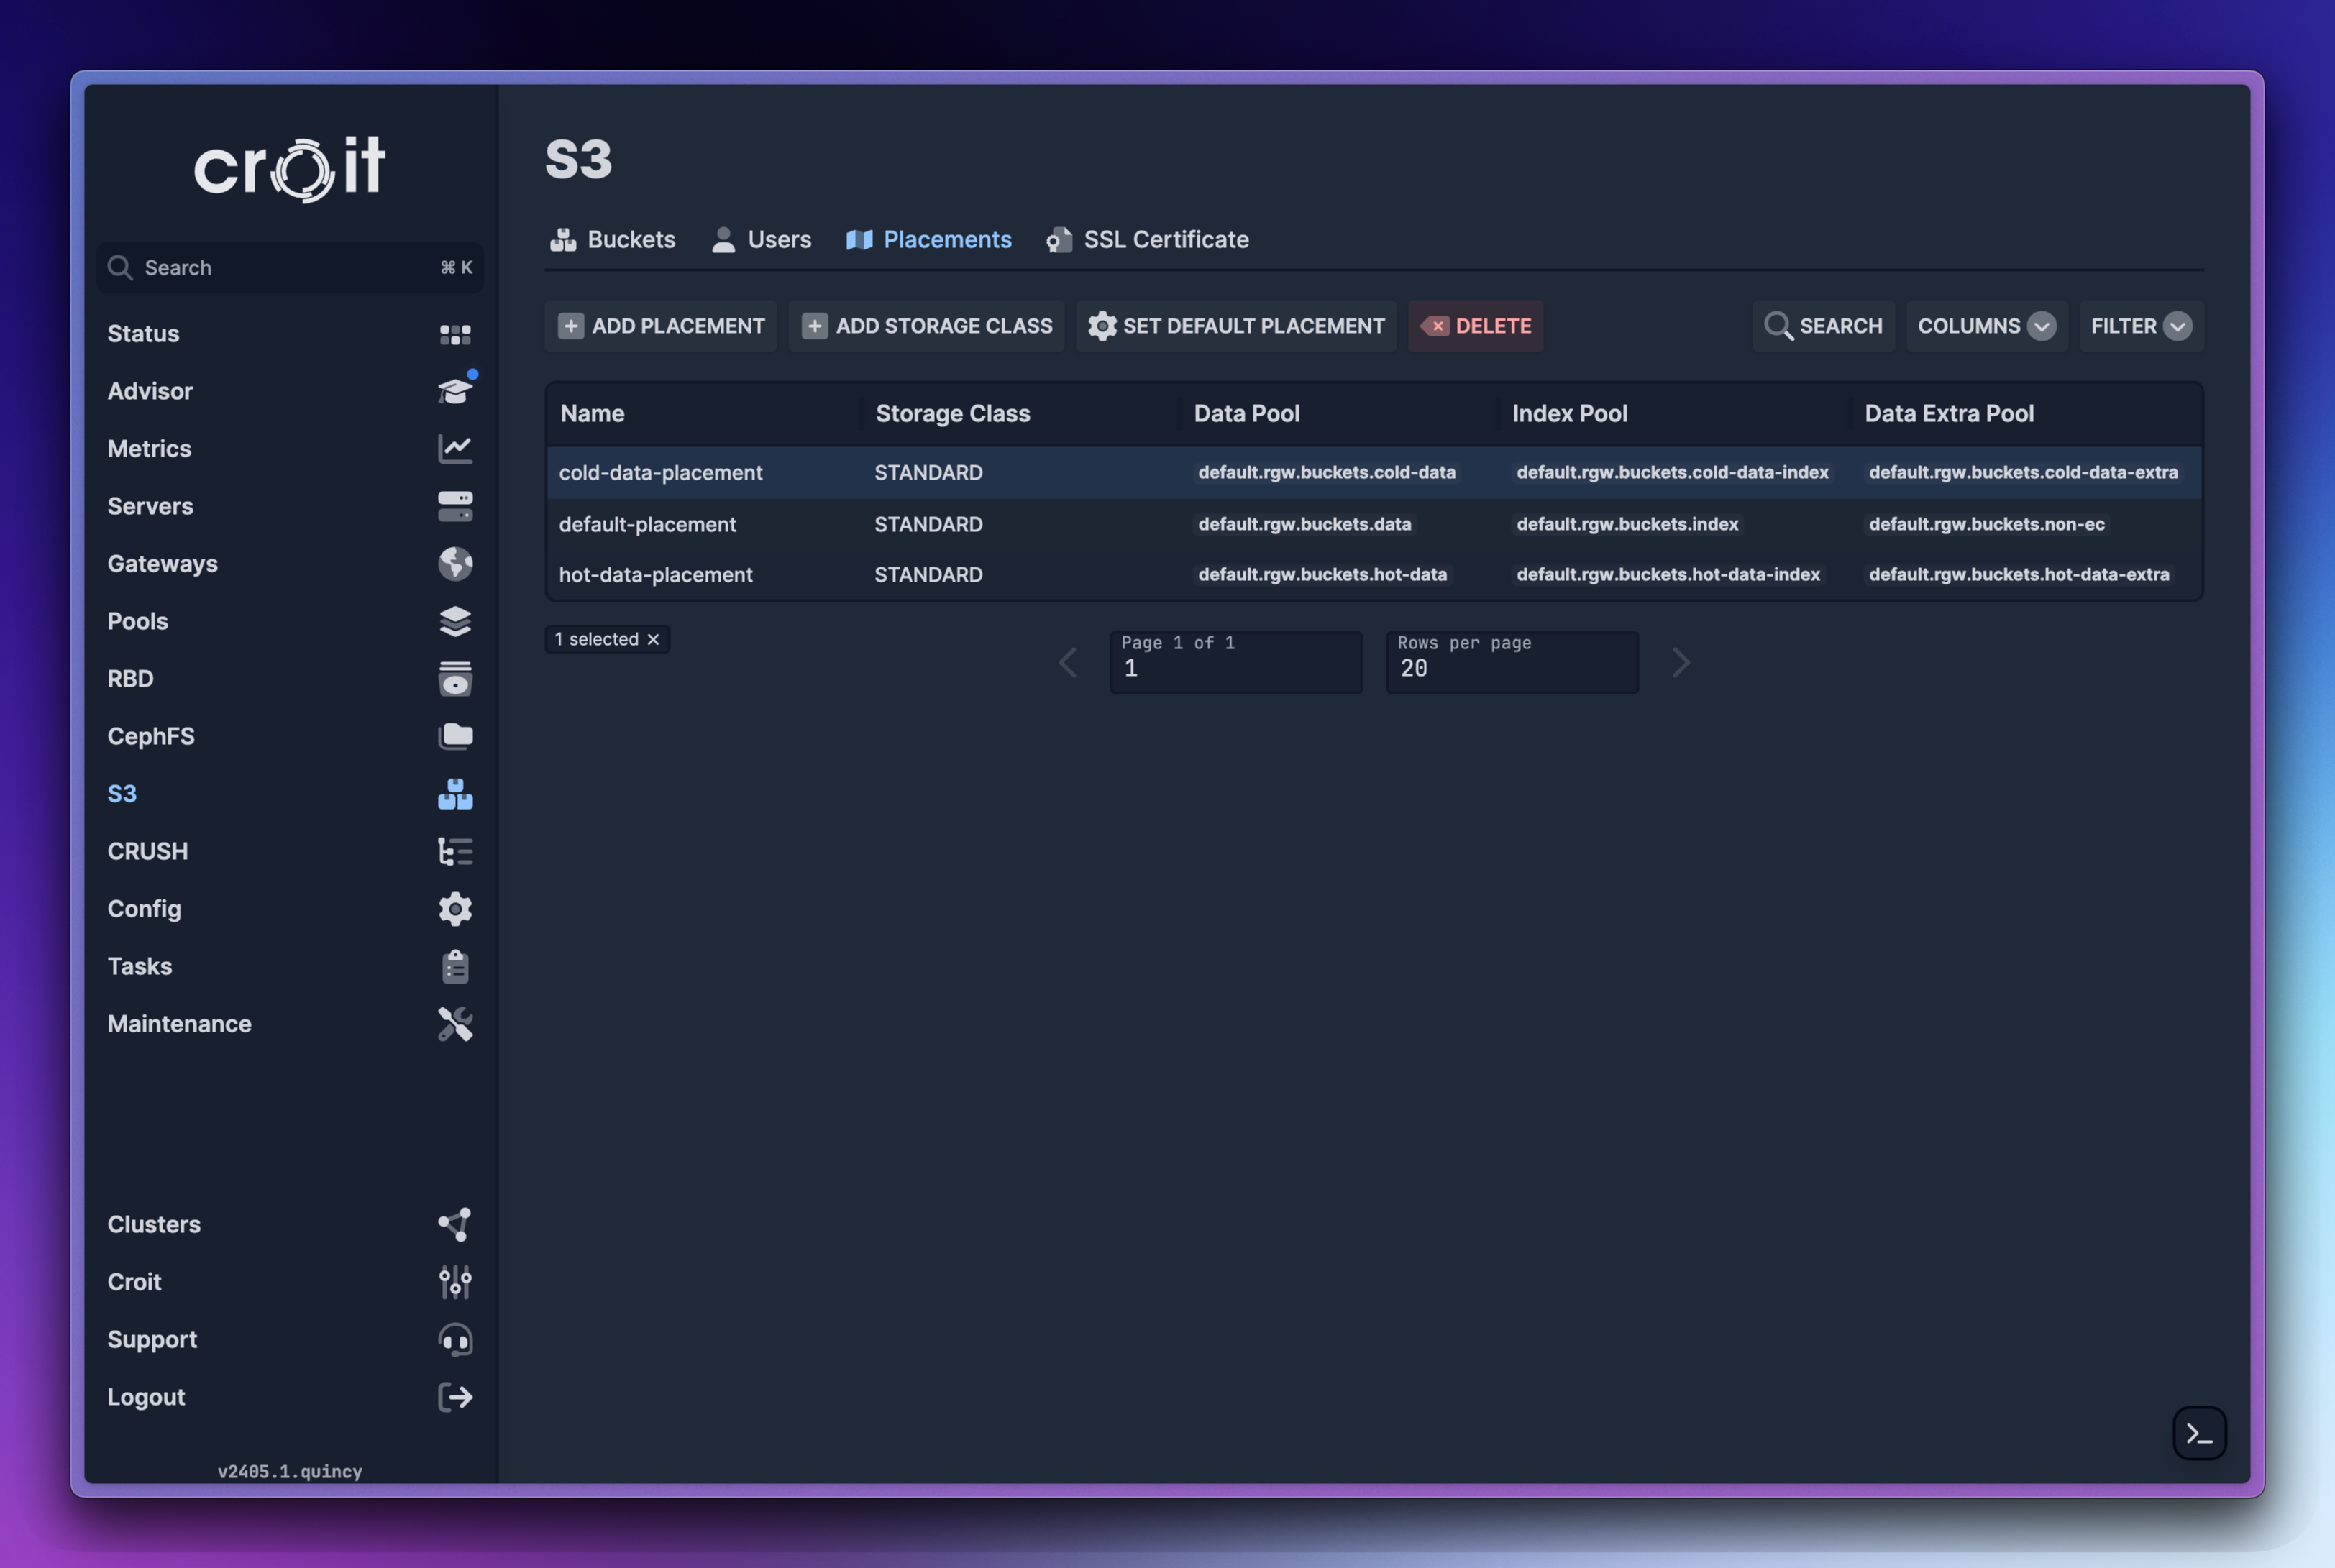The width and height of the screenshot is (2335, 1568).
Task: Click the Add Placement button
Action: click(660, 326)
